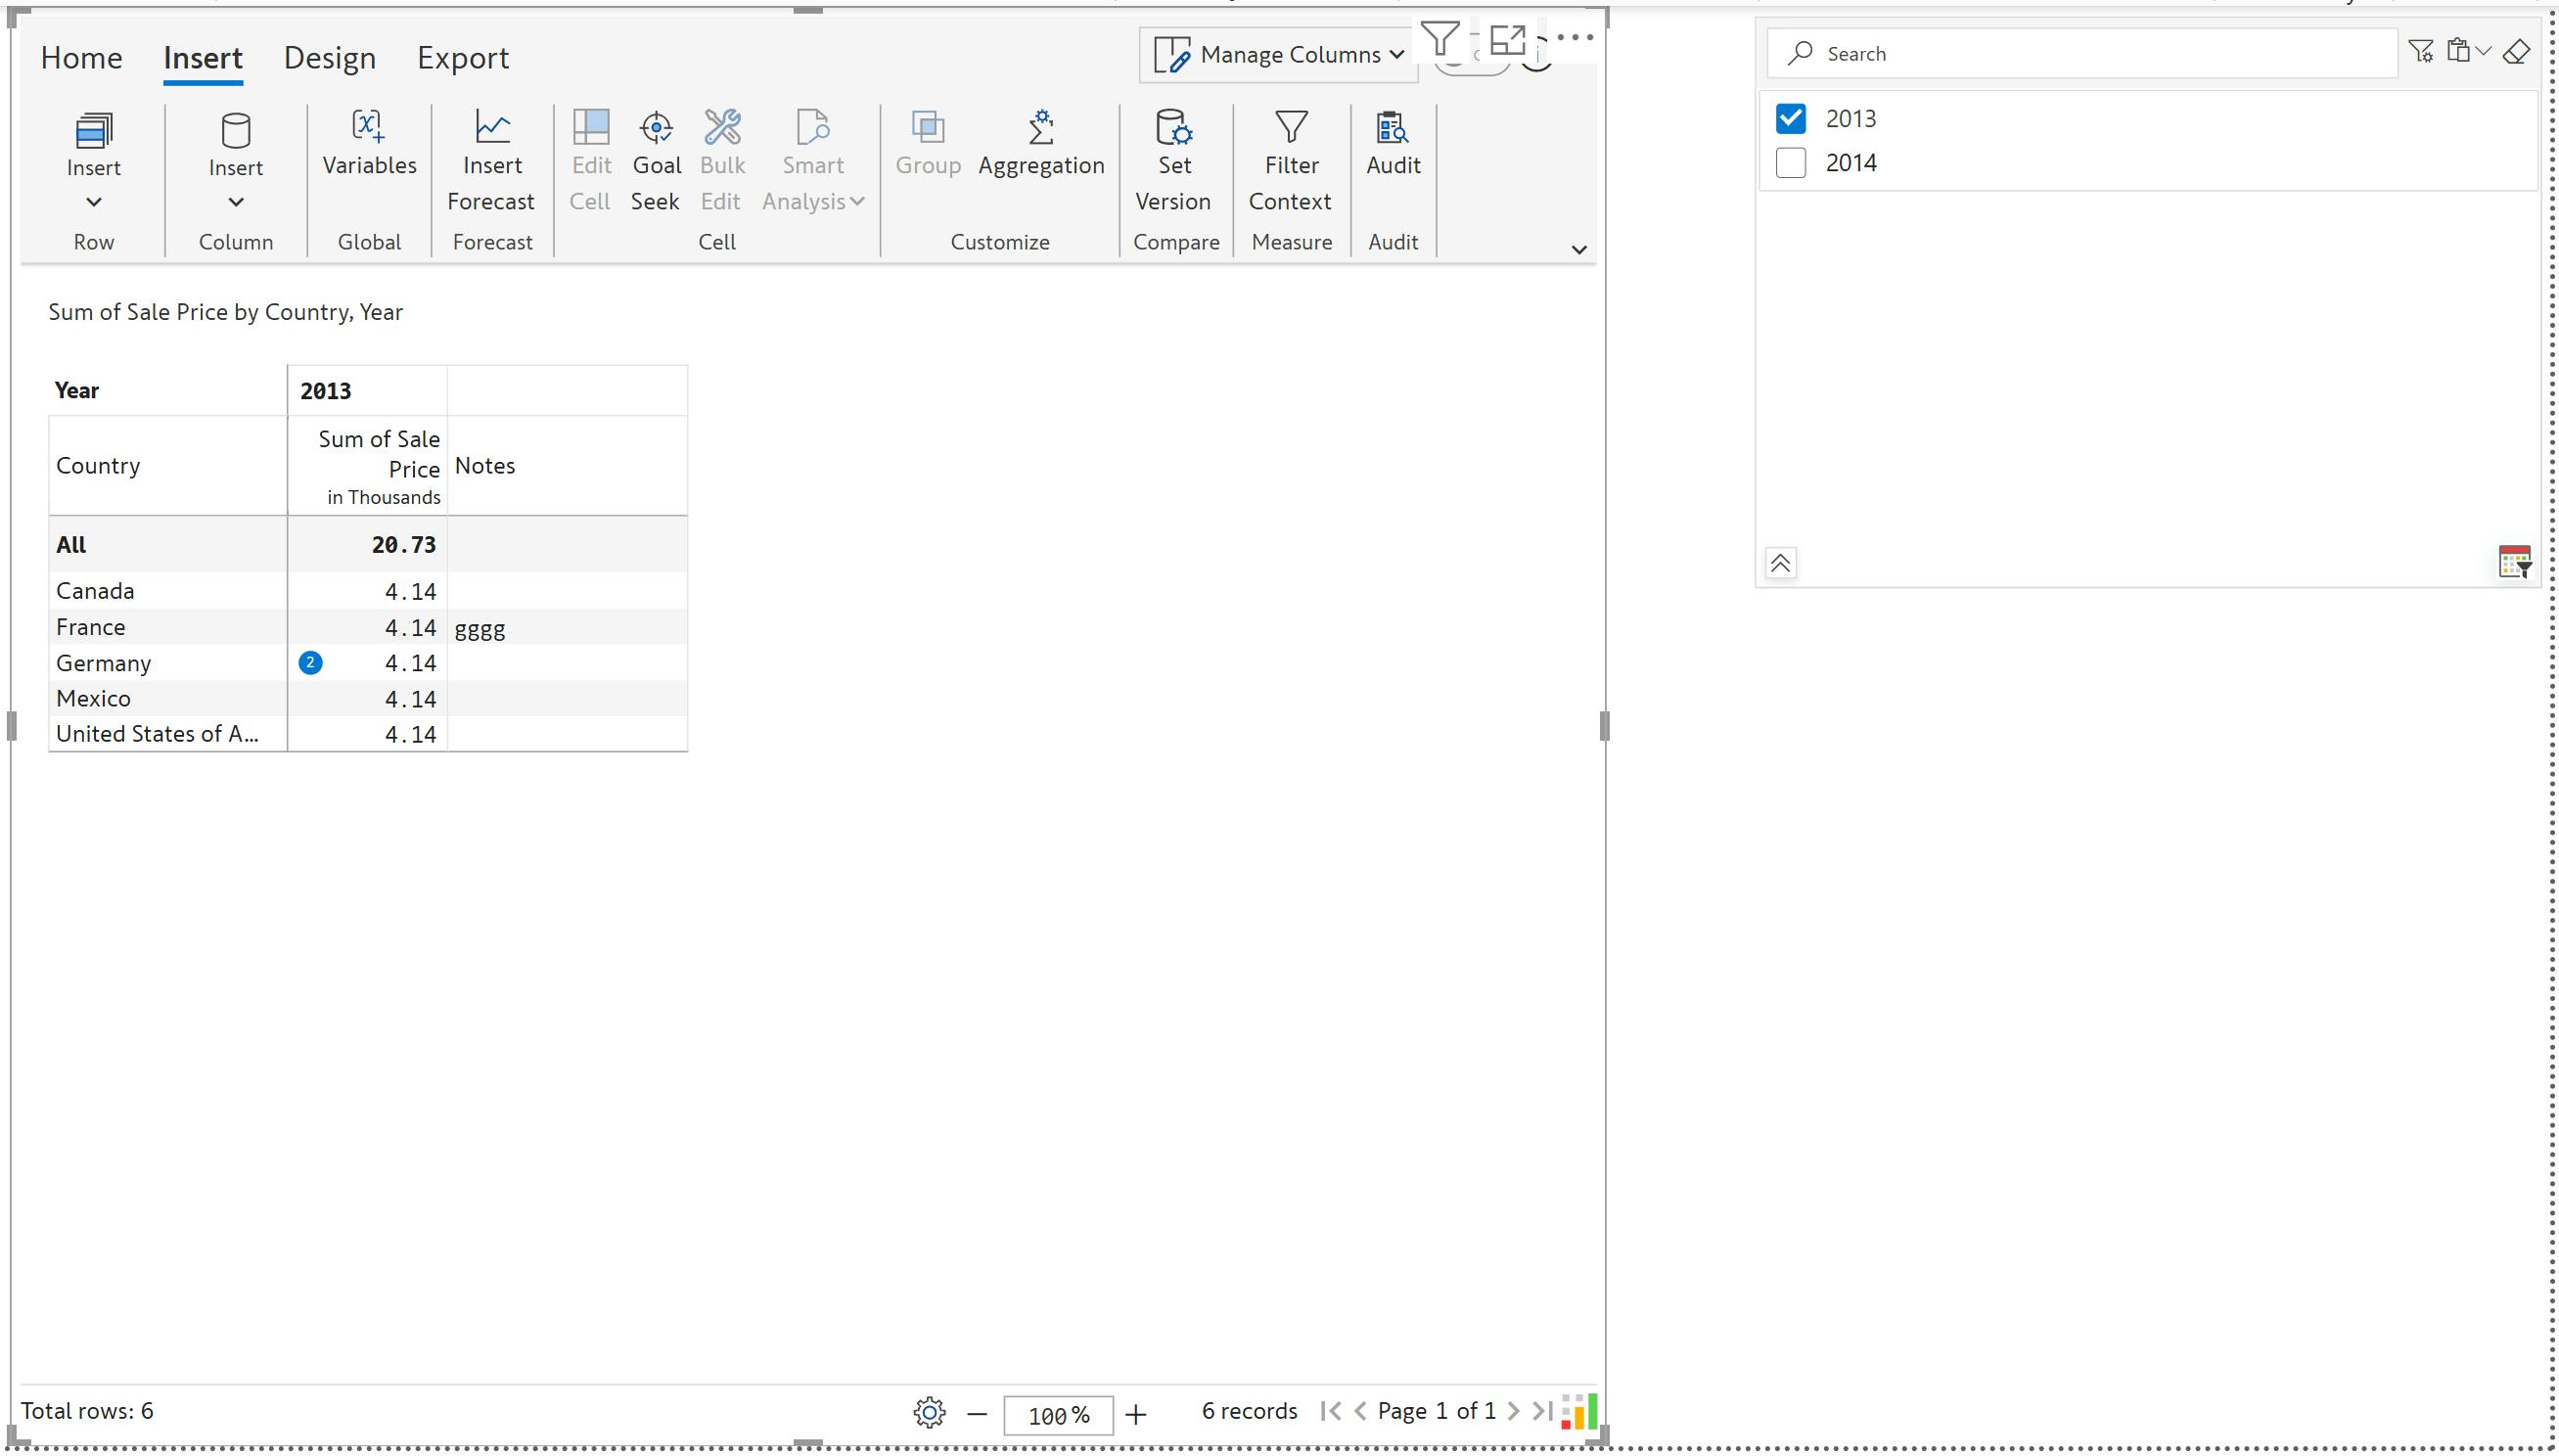Screen dimensions: 2559x1456
Task: Check the 2014 year checkbox
Action: pyautogui.click(x=1790, y=162)
